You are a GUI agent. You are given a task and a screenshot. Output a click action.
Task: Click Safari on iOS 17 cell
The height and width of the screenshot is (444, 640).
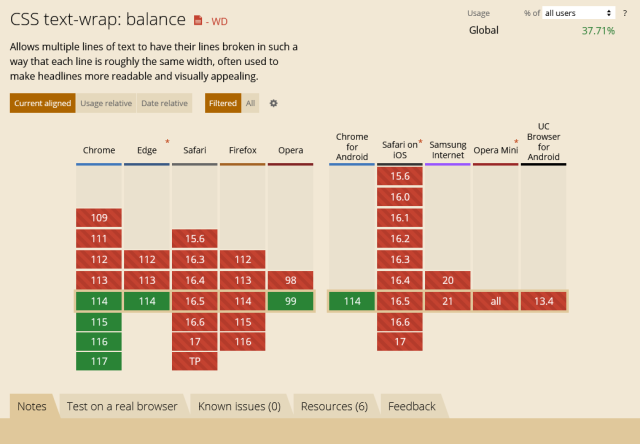pos(400,342)
